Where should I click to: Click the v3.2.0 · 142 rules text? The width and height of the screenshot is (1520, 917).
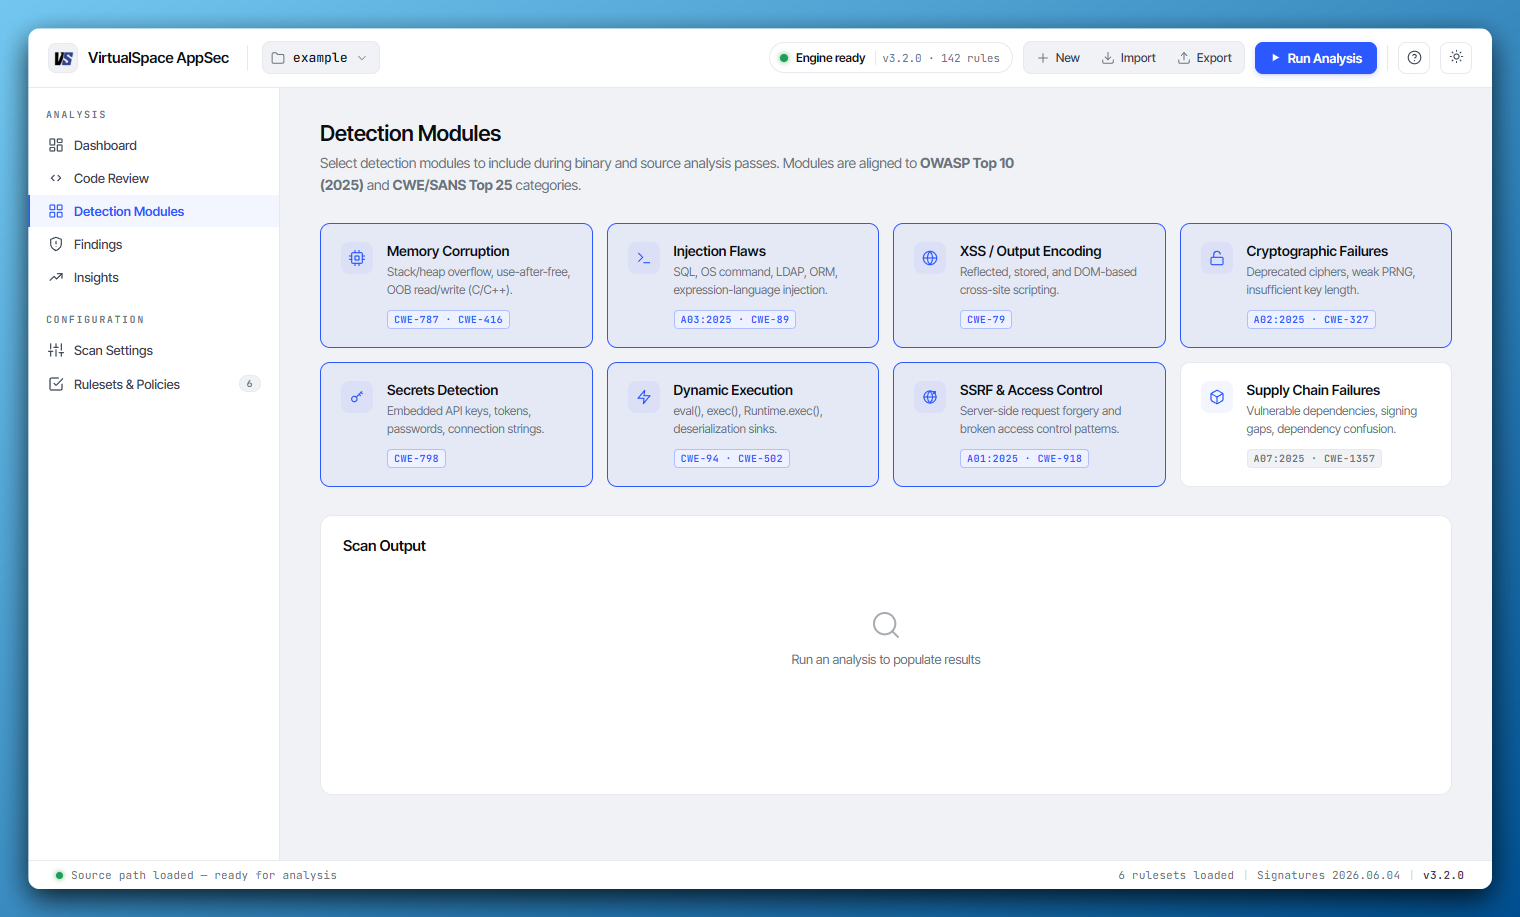point(941,58)
